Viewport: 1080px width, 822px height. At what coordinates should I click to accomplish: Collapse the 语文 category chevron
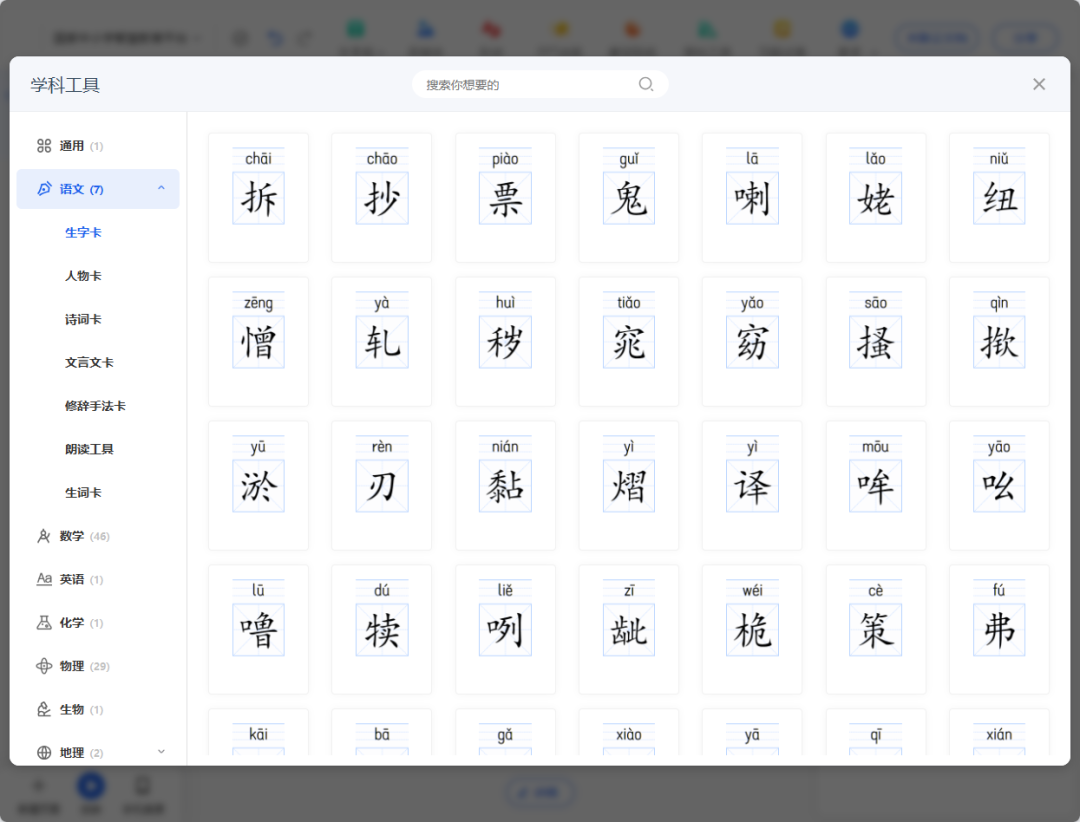pyautogui.click(x=161, y=188)
